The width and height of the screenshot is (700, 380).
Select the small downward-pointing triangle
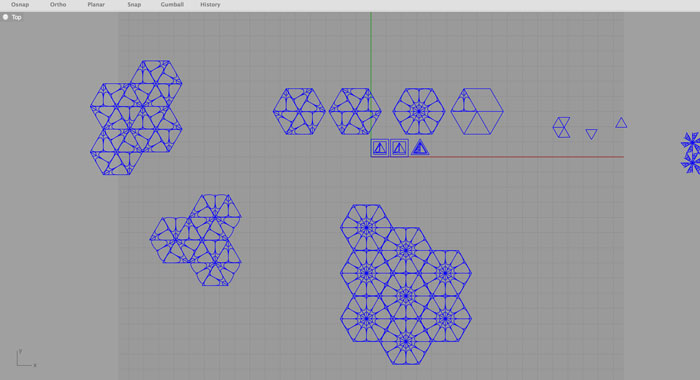pos(592,134)
